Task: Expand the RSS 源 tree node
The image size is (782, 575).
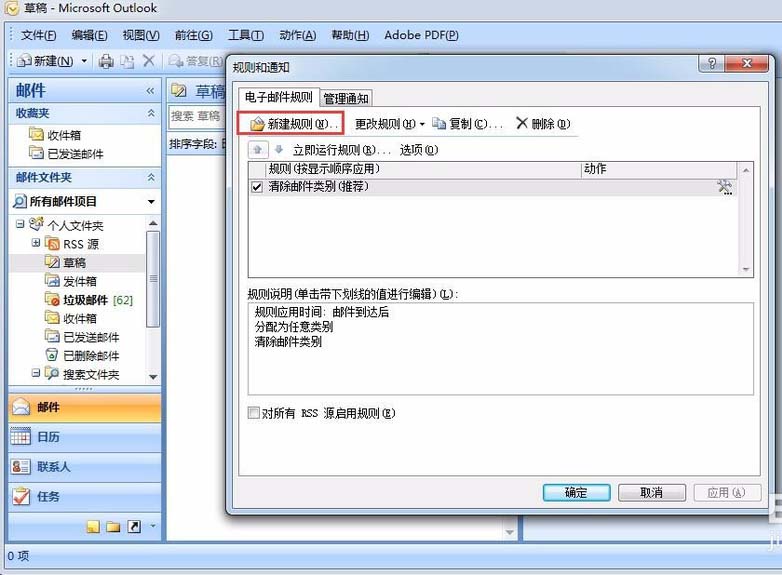Action: 37,243
